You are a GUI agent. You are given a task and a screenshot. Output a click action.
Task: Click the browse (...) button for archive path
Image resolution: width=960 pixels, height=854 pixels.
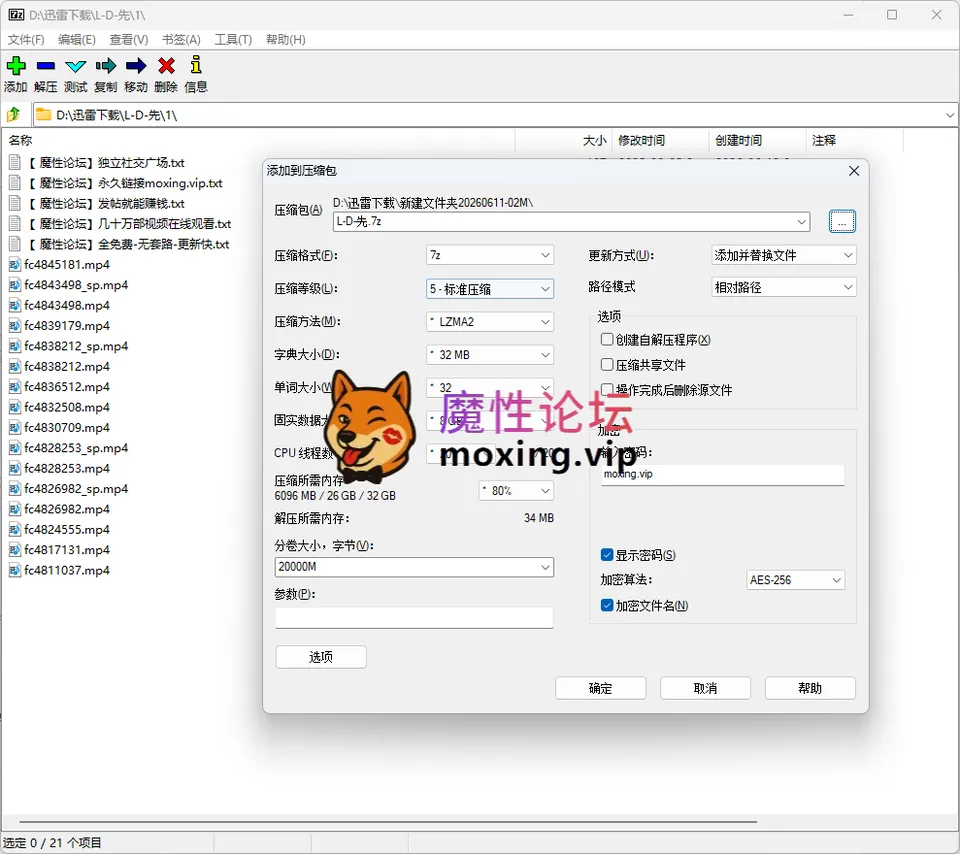842,222
